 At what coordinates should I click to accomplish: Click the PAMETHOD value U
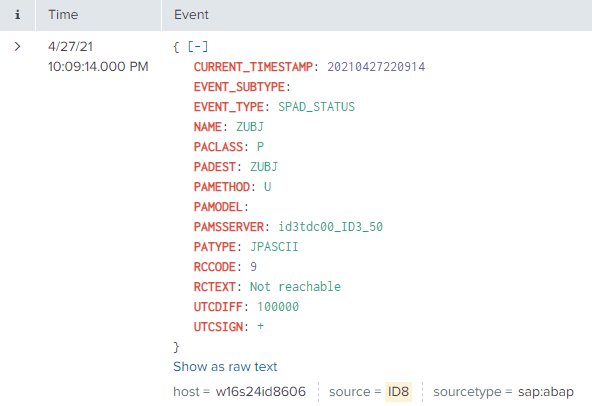267,187
